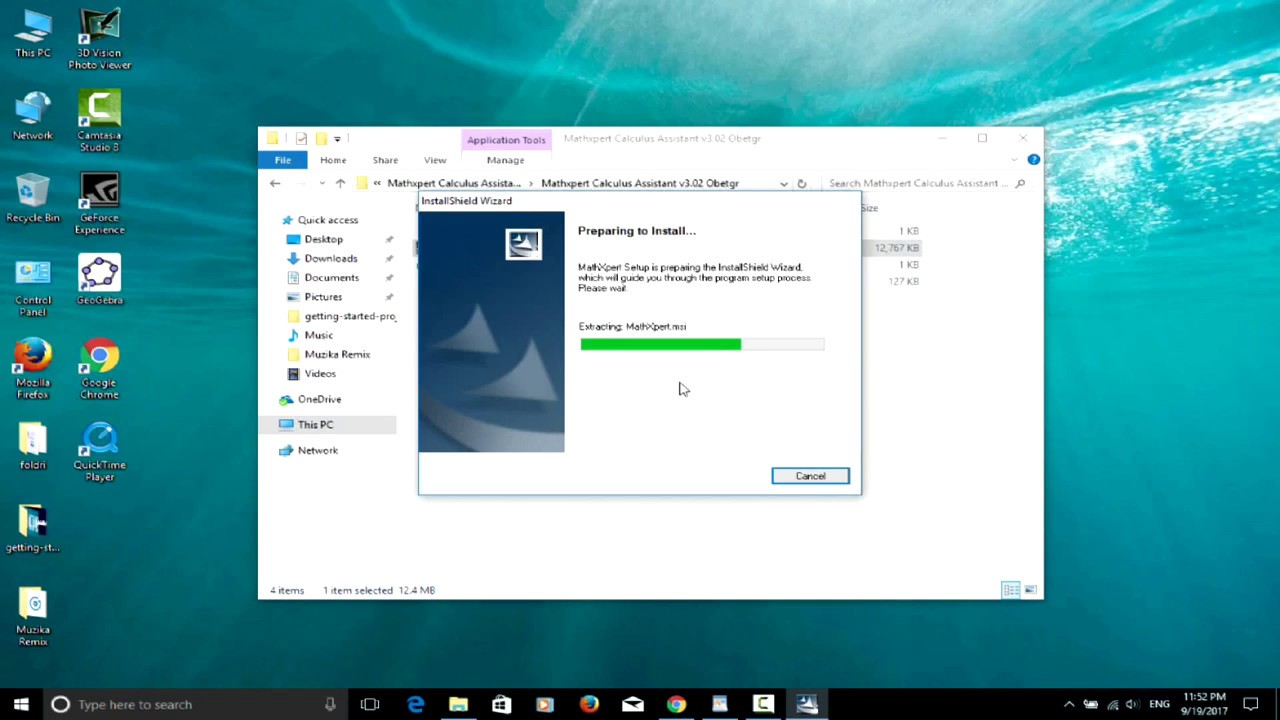
Task: Expand the address bar history dropdown
Action: click(784, 184)
